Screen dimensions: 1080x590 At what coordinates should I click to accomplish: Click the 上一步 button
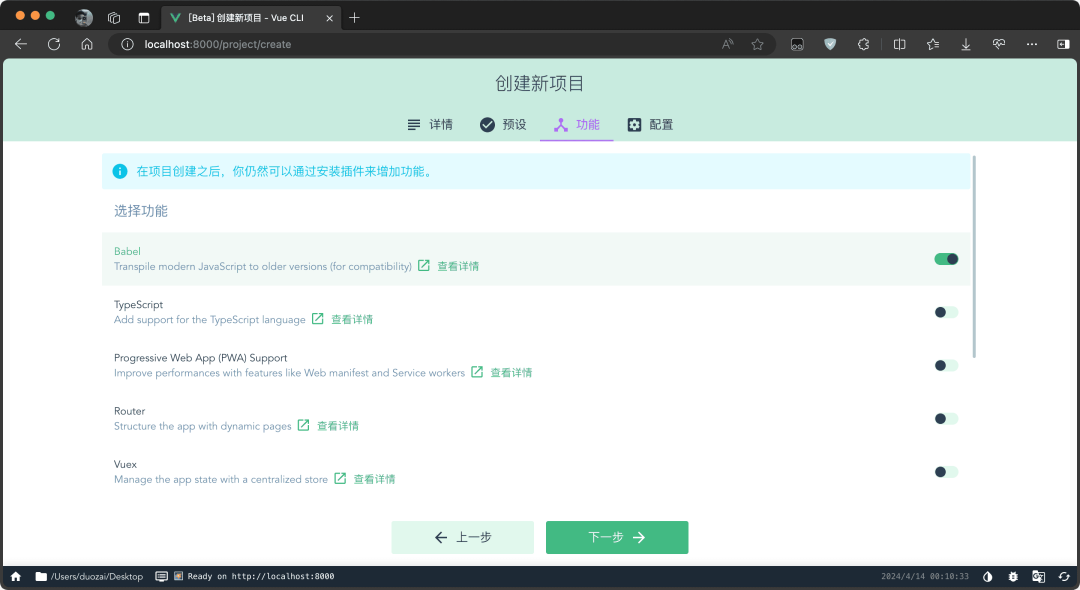point(463,537)
